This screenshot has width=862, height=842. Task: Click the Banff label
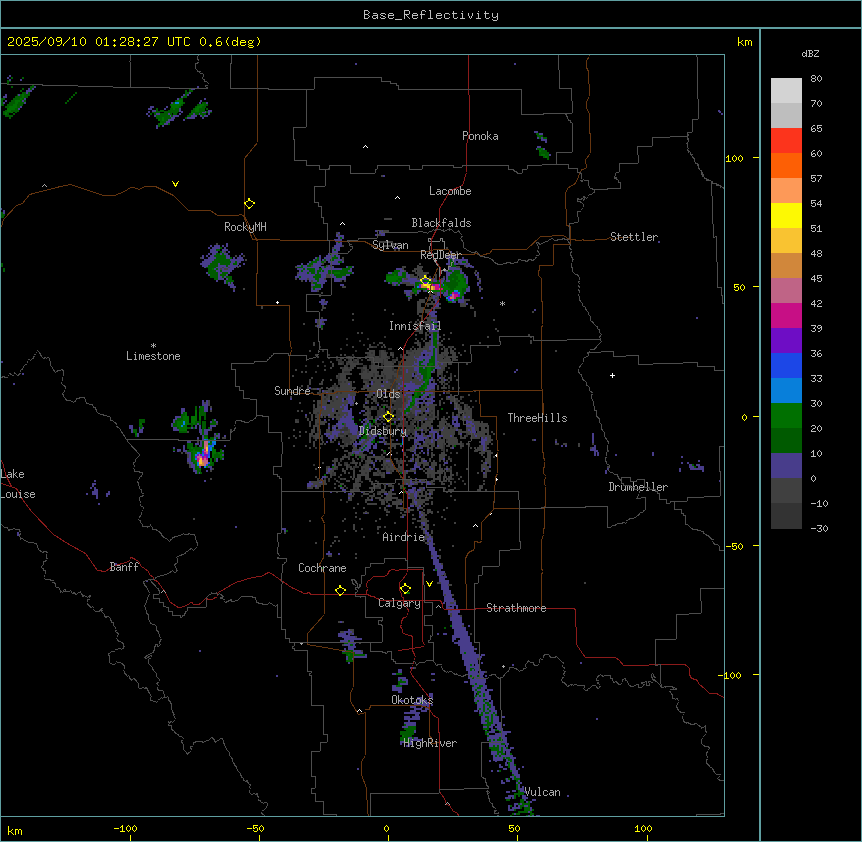coord(124,567)
